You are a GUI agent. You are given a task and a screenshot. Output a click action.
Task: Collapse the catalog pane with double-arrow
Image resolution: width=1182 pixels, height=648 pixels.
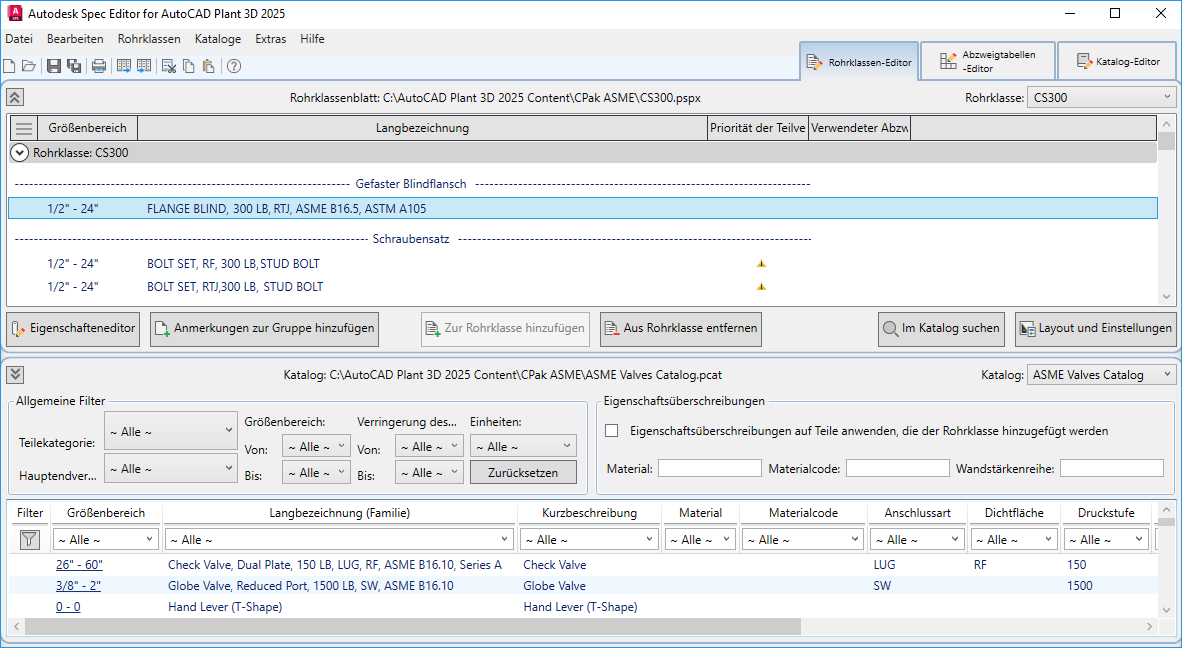point(15,374)
